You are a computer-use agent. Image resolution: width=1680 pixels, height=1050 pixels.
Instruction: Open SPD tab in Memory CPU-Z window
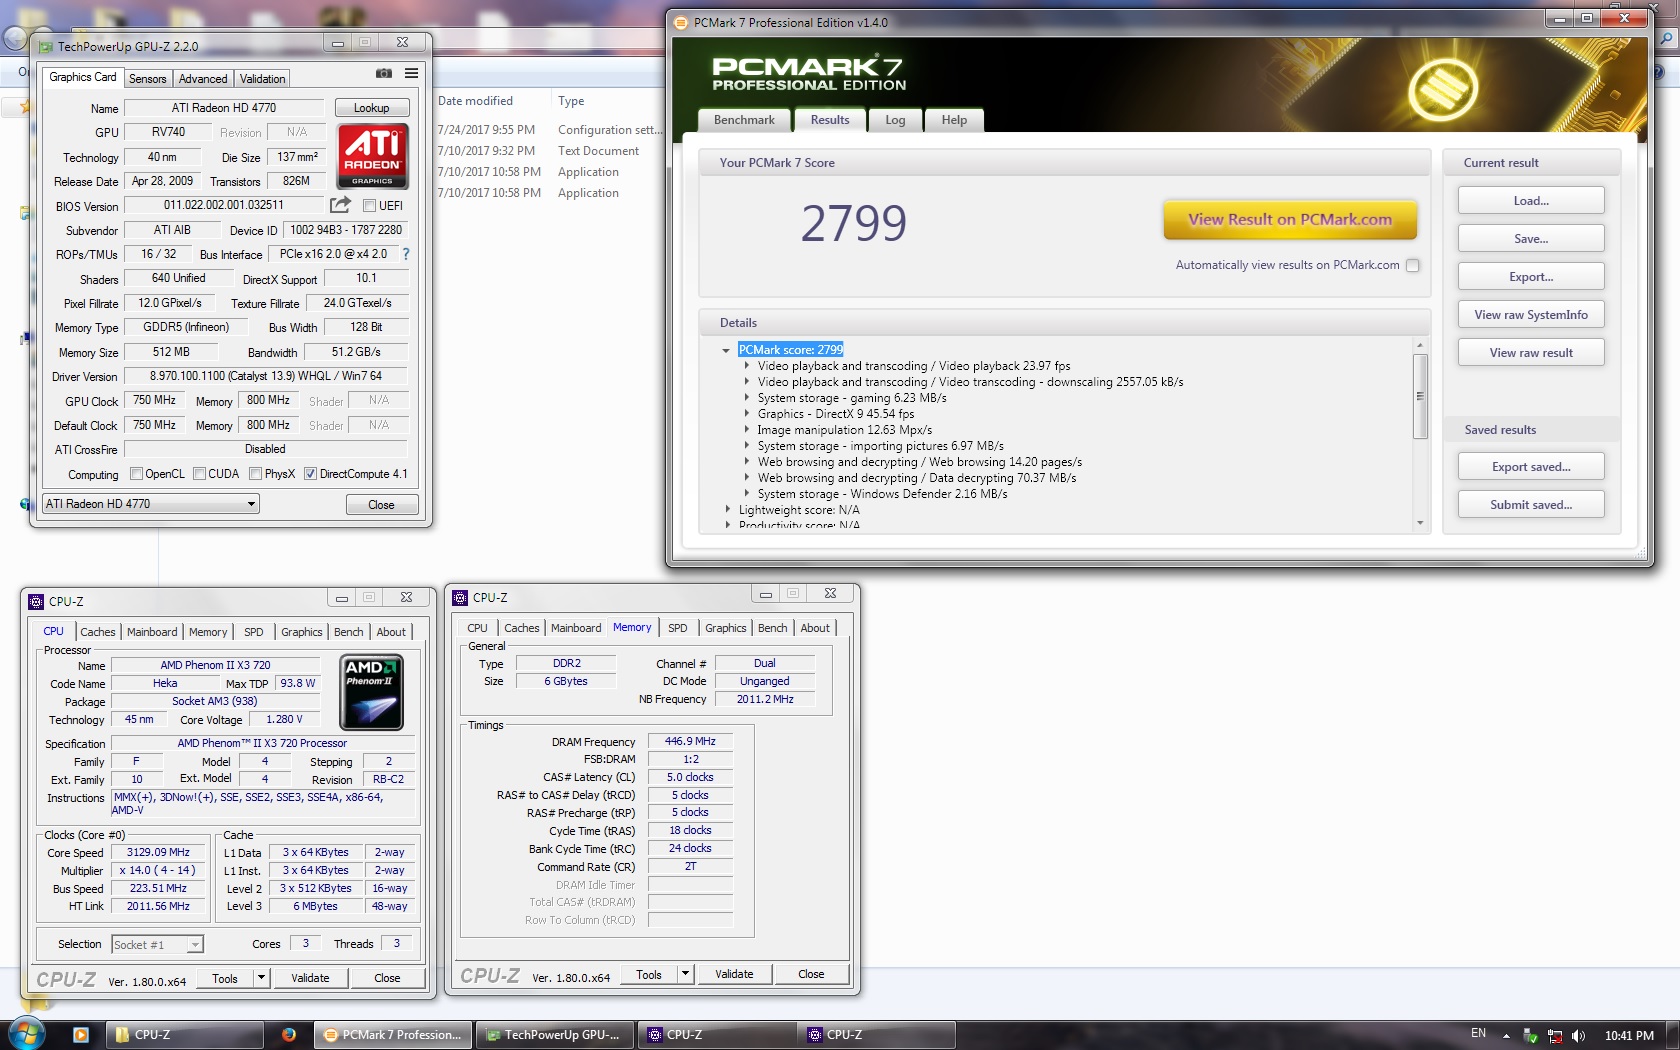[x=677, y=628]
